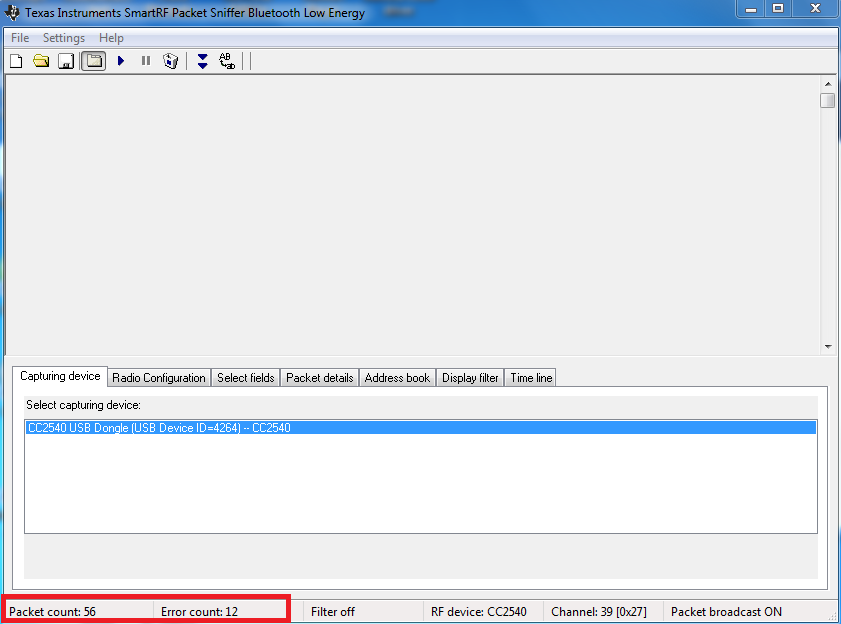Click scroll down arrow of packet view
841x624 pixels.
pyautogui.click(x=828, y=347)
